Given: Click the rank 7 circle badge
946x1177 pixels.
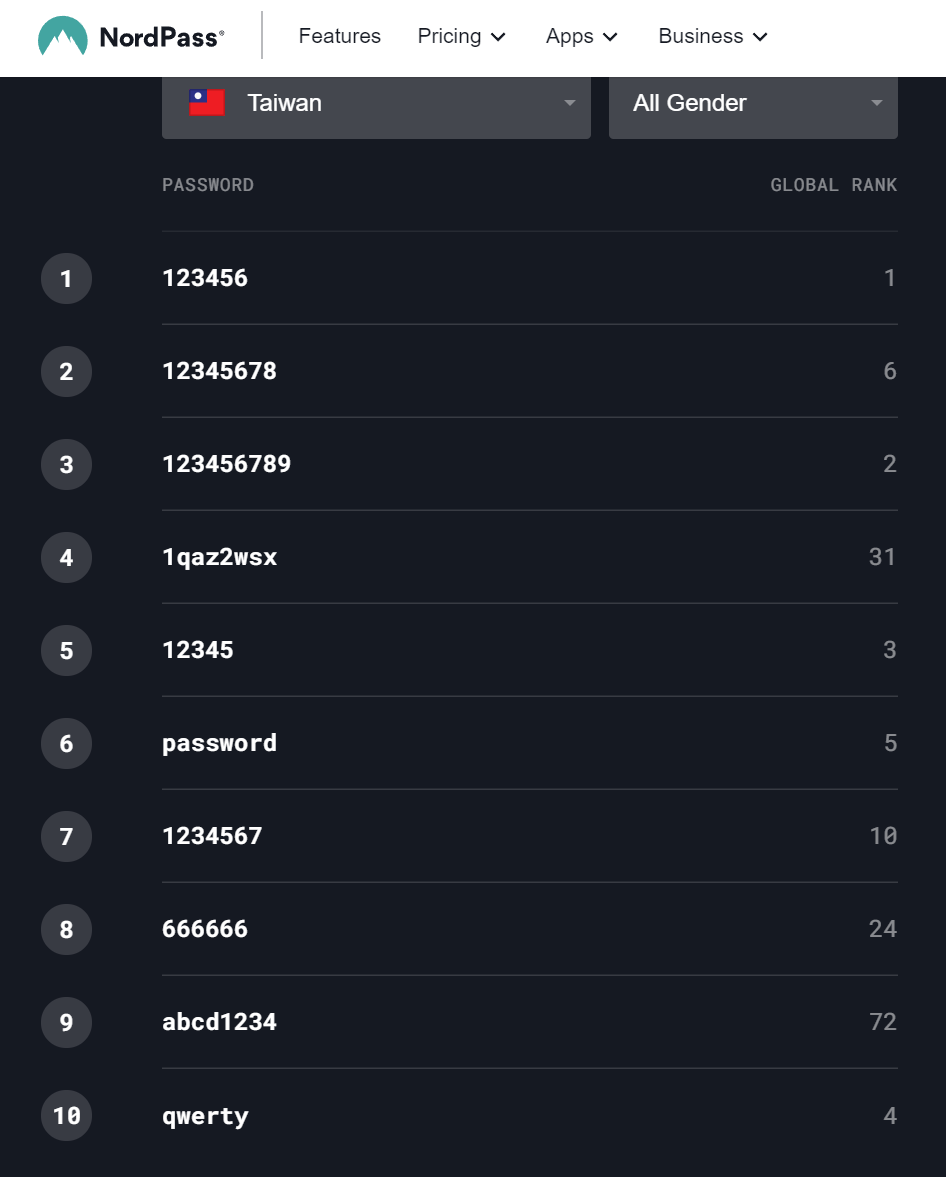Looking at the screenshot, I should tap(66, 836).
